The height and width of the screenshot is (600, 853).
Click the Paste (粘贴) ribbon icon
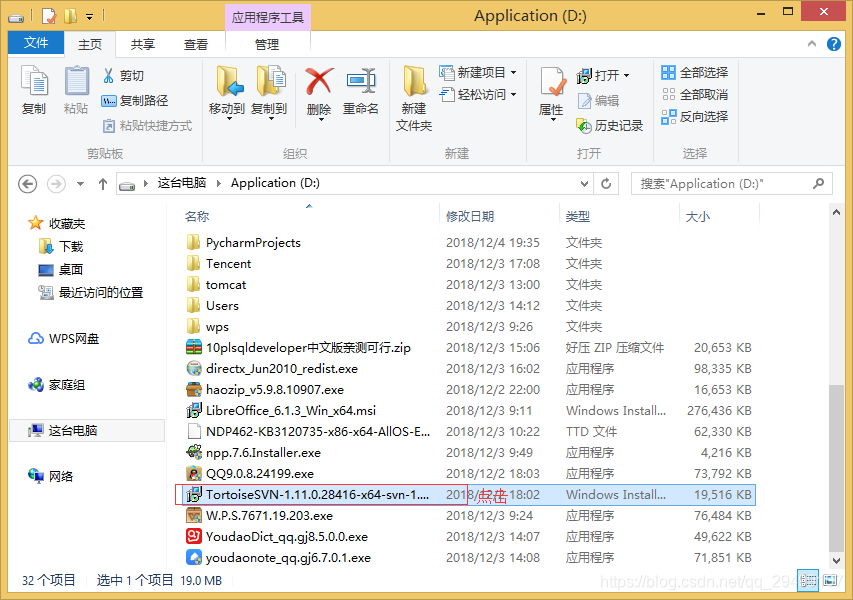tap(76, 90)
